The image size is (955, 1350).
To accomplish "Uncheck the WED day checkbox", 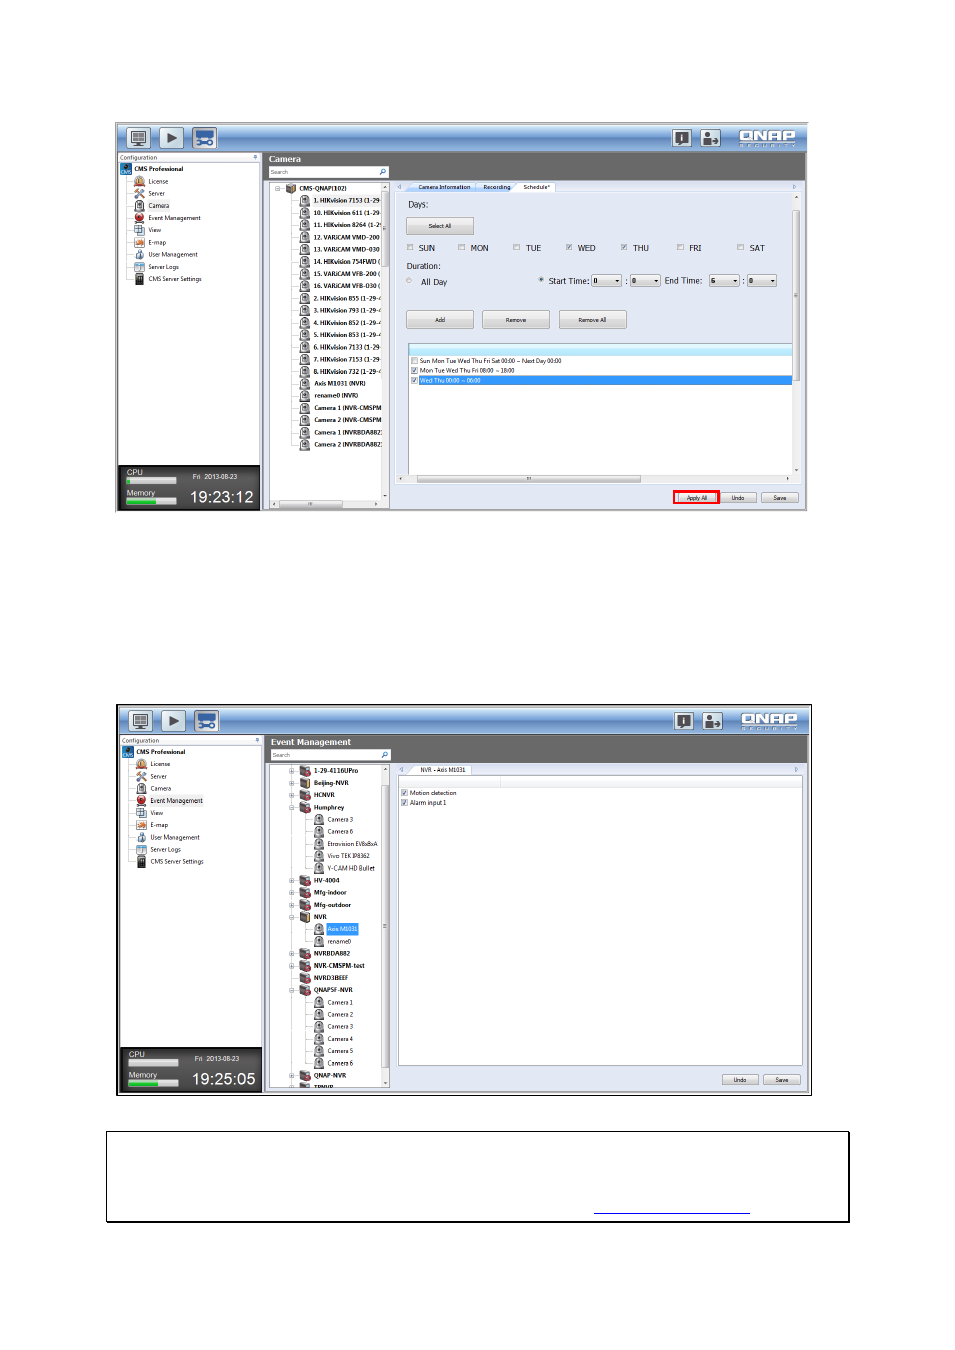I will tap(568, 247).
